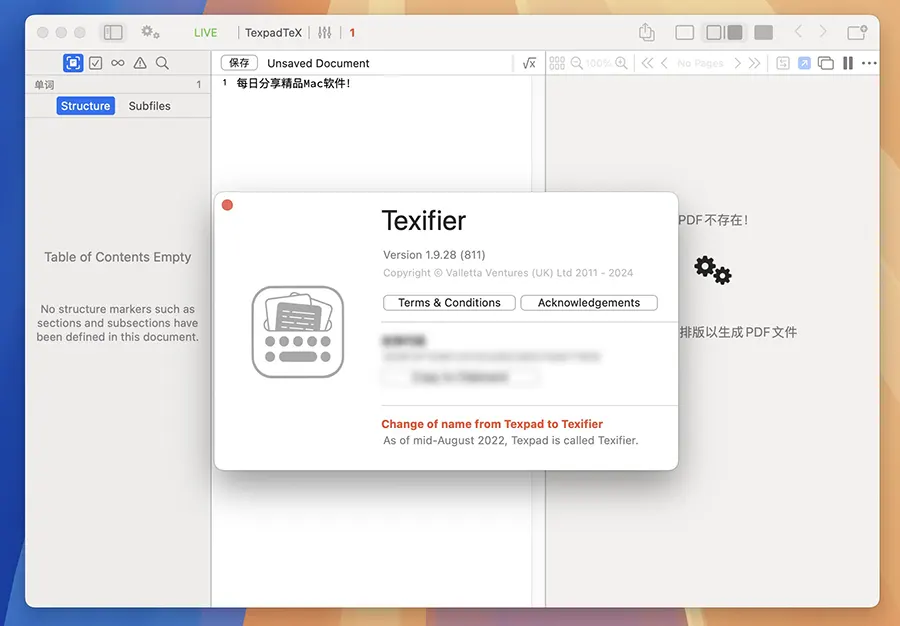Open the typeset gears settings icon

150,33
